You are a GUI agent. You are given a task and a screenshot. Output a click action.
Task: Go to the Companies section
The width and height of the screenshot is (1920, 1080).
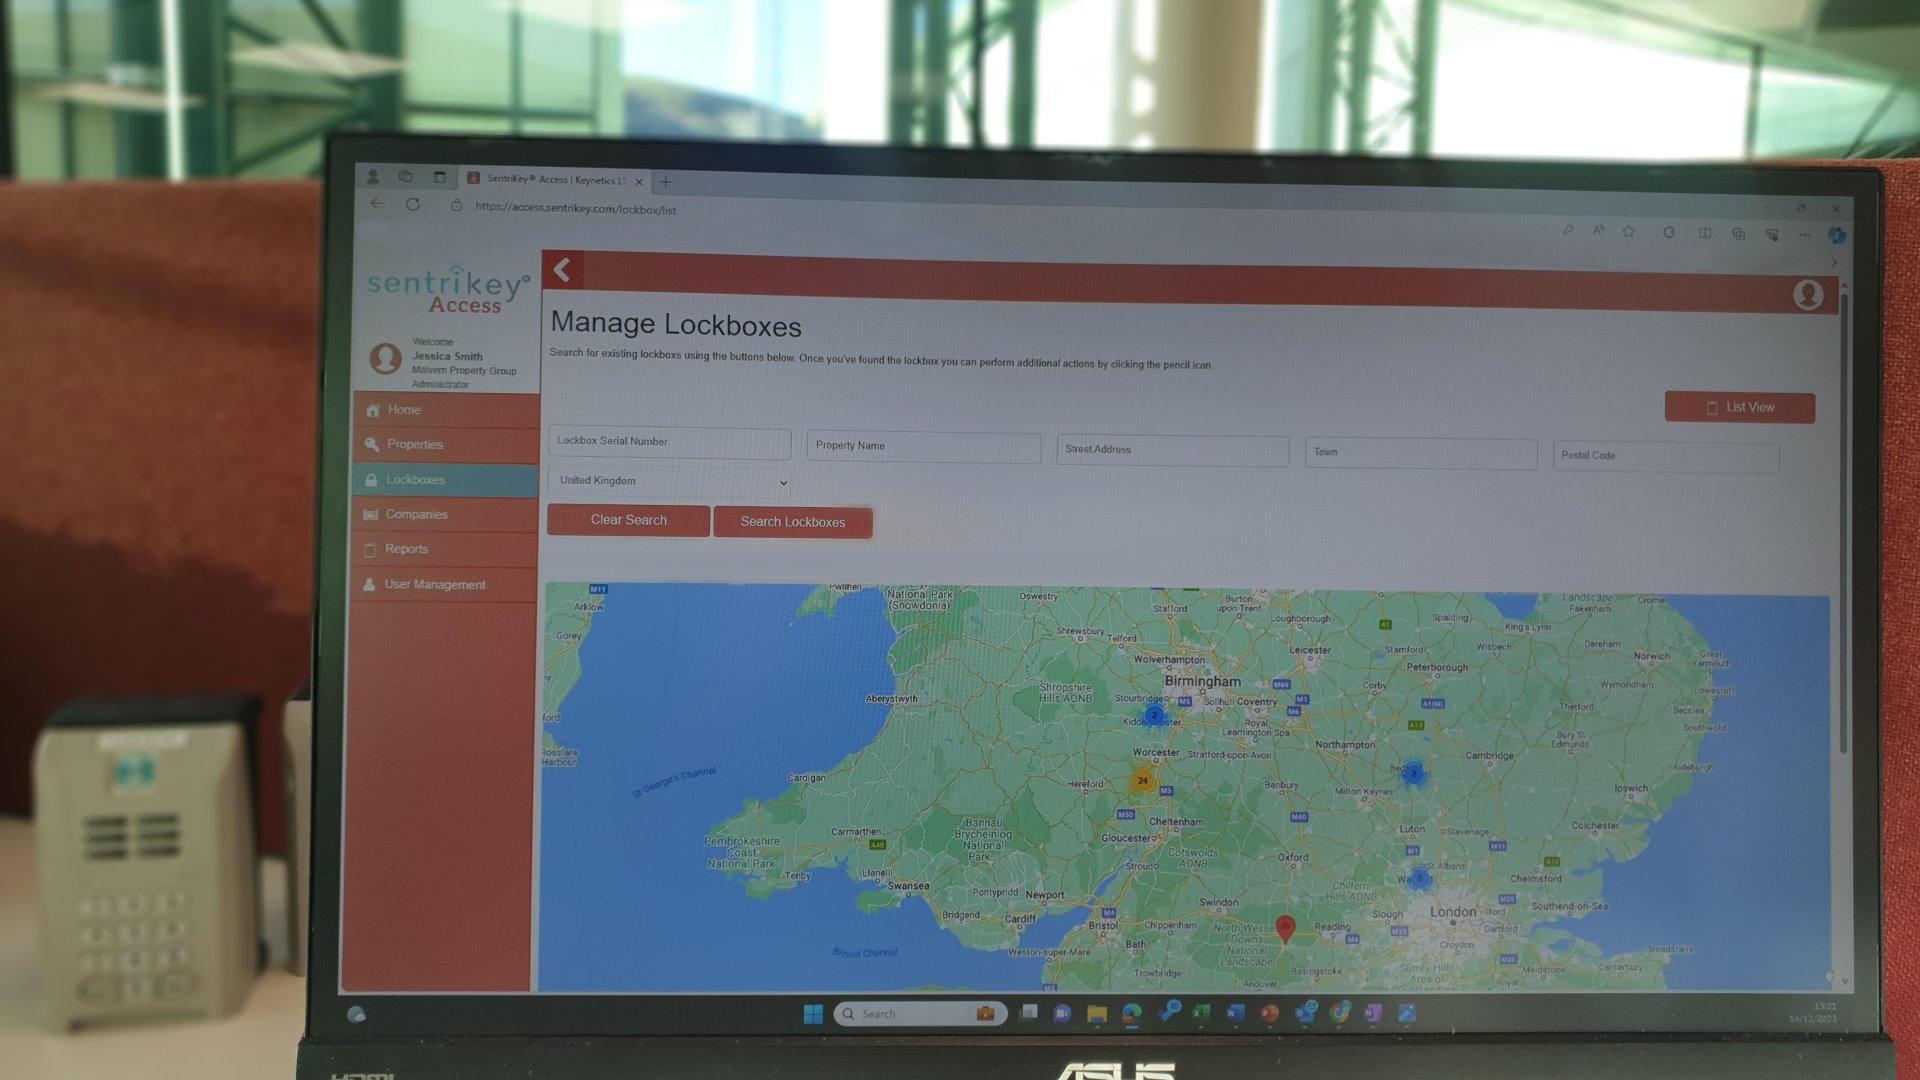[x=416, y=515]
